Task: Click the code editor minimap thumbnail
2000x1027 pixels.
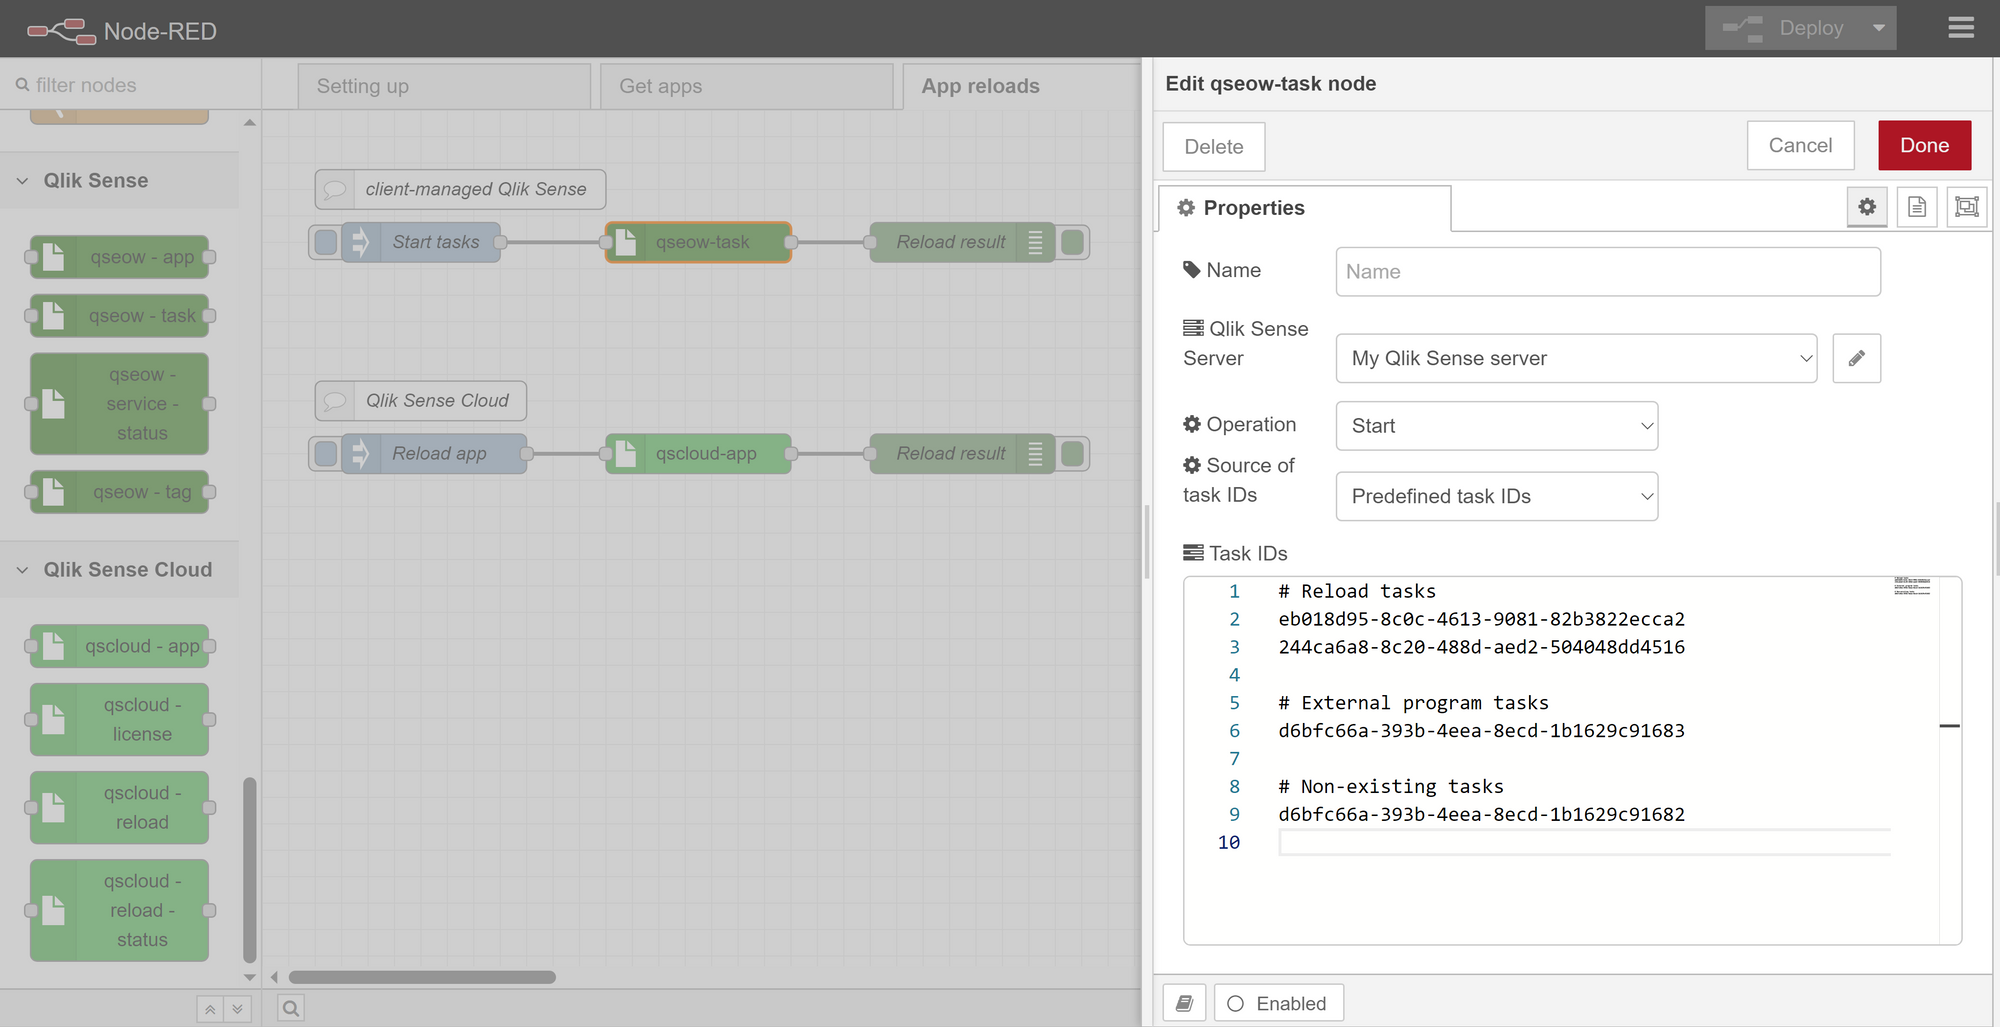Action: coord(1912,586)
